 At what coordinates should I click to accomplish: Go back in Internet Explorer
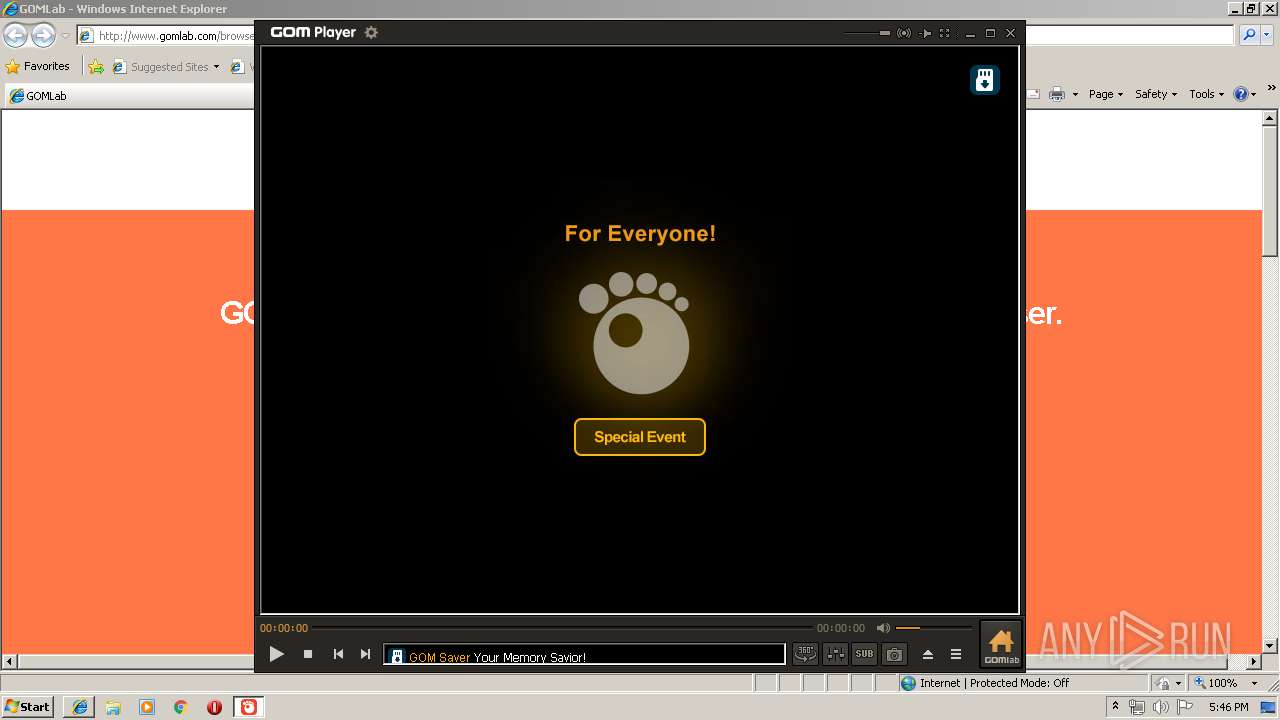(15, 36)
